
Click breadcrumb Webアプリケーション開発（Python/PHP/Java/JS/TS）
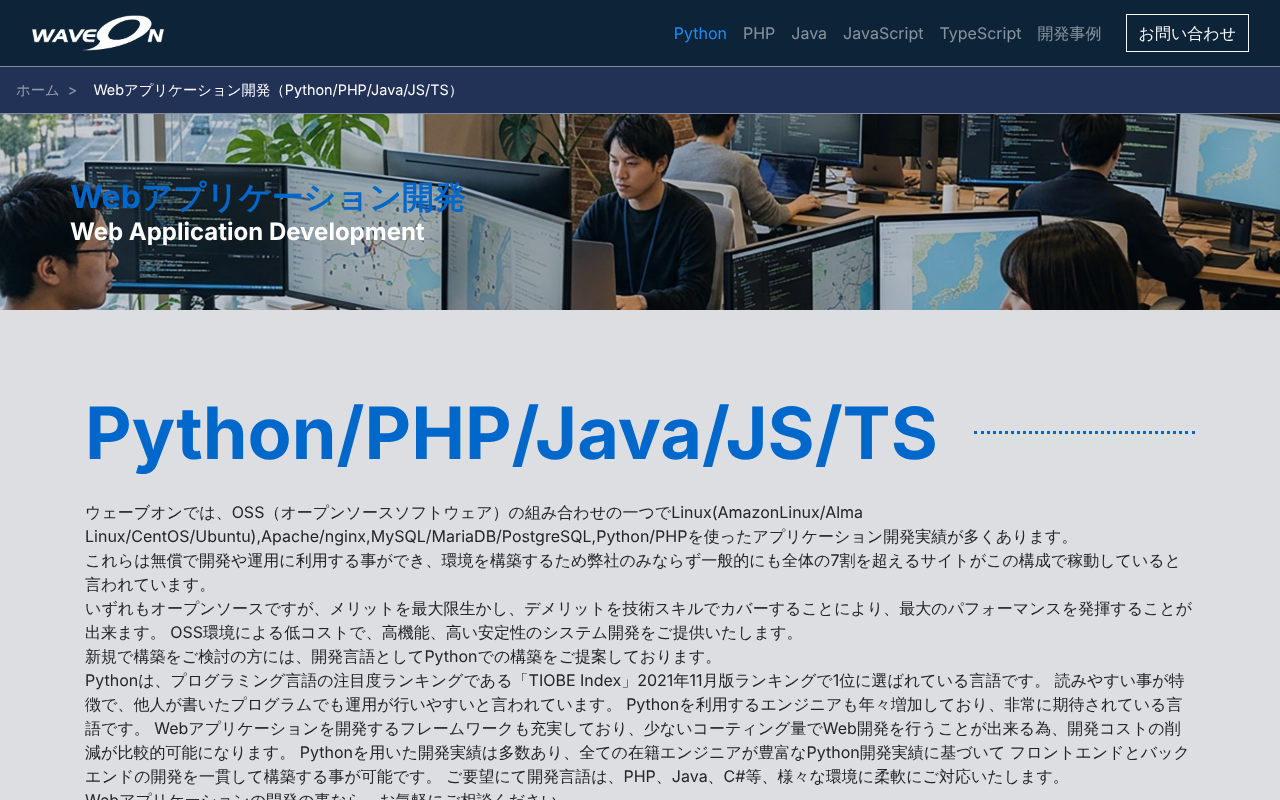pyautogui.click(x=278, y=90)
